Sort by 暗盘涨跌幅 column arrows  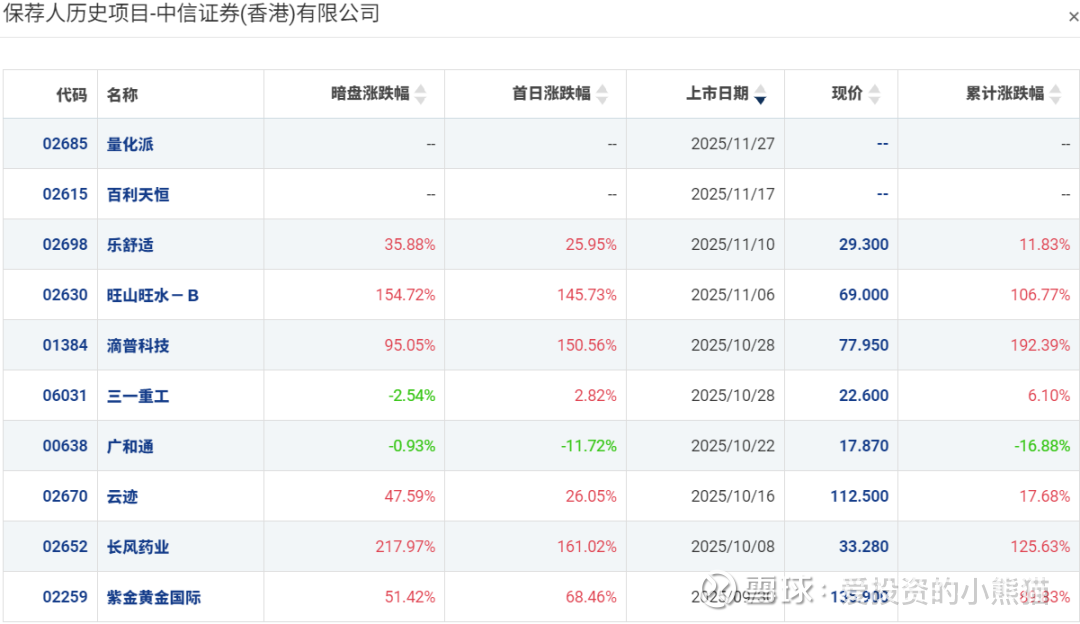(420, 94)
